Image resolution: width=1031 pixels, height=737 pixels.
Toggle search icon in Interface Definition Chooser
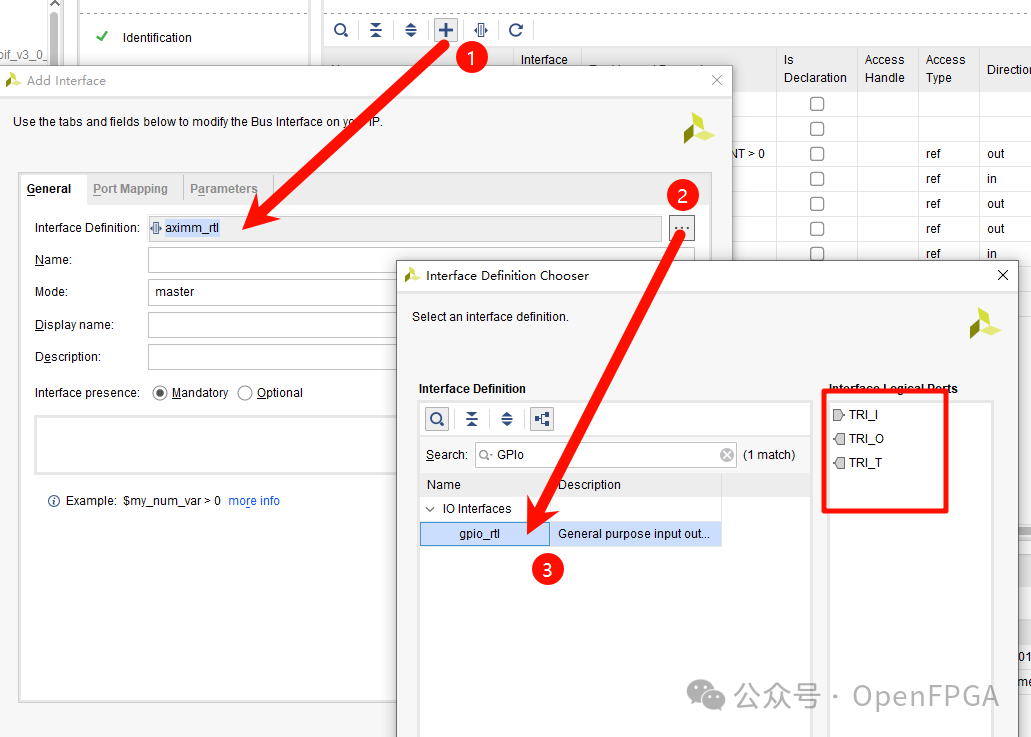[x=437, y=419]
